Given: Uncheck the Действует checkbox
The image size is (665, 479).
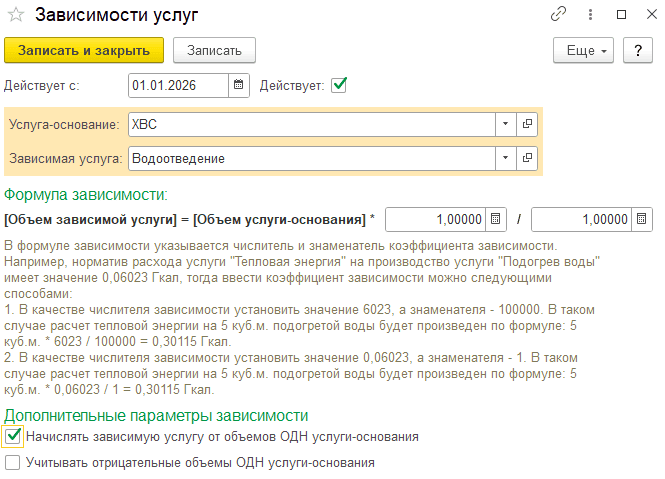Looking at the screenshot, I should [339, 85].
